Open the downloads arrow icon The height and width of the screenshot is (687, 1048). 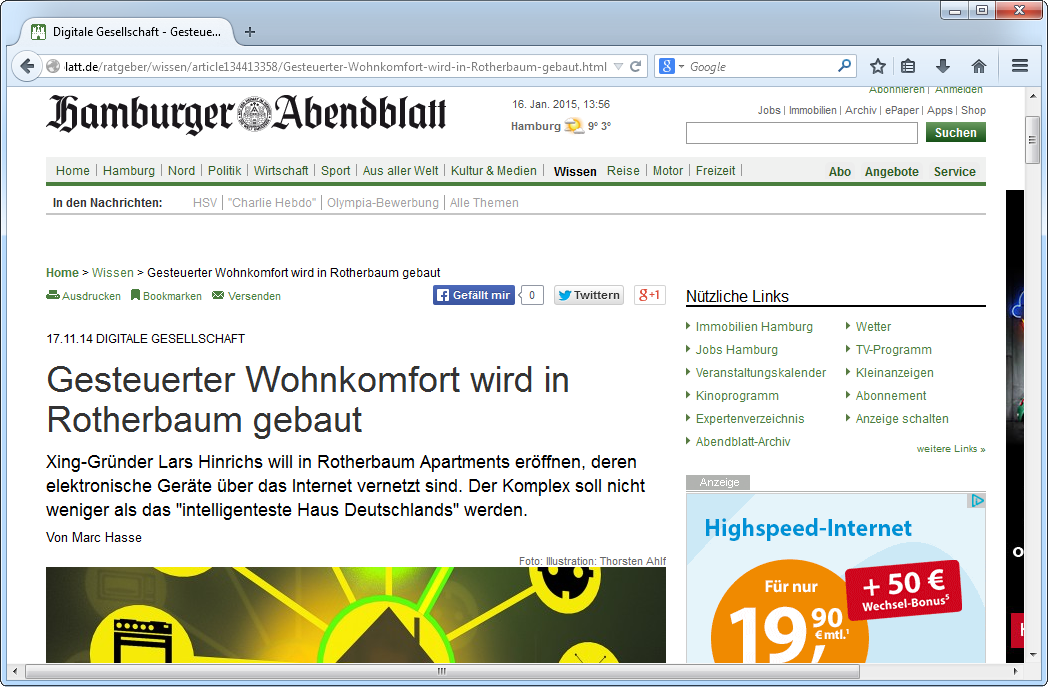tap(942, 66)
